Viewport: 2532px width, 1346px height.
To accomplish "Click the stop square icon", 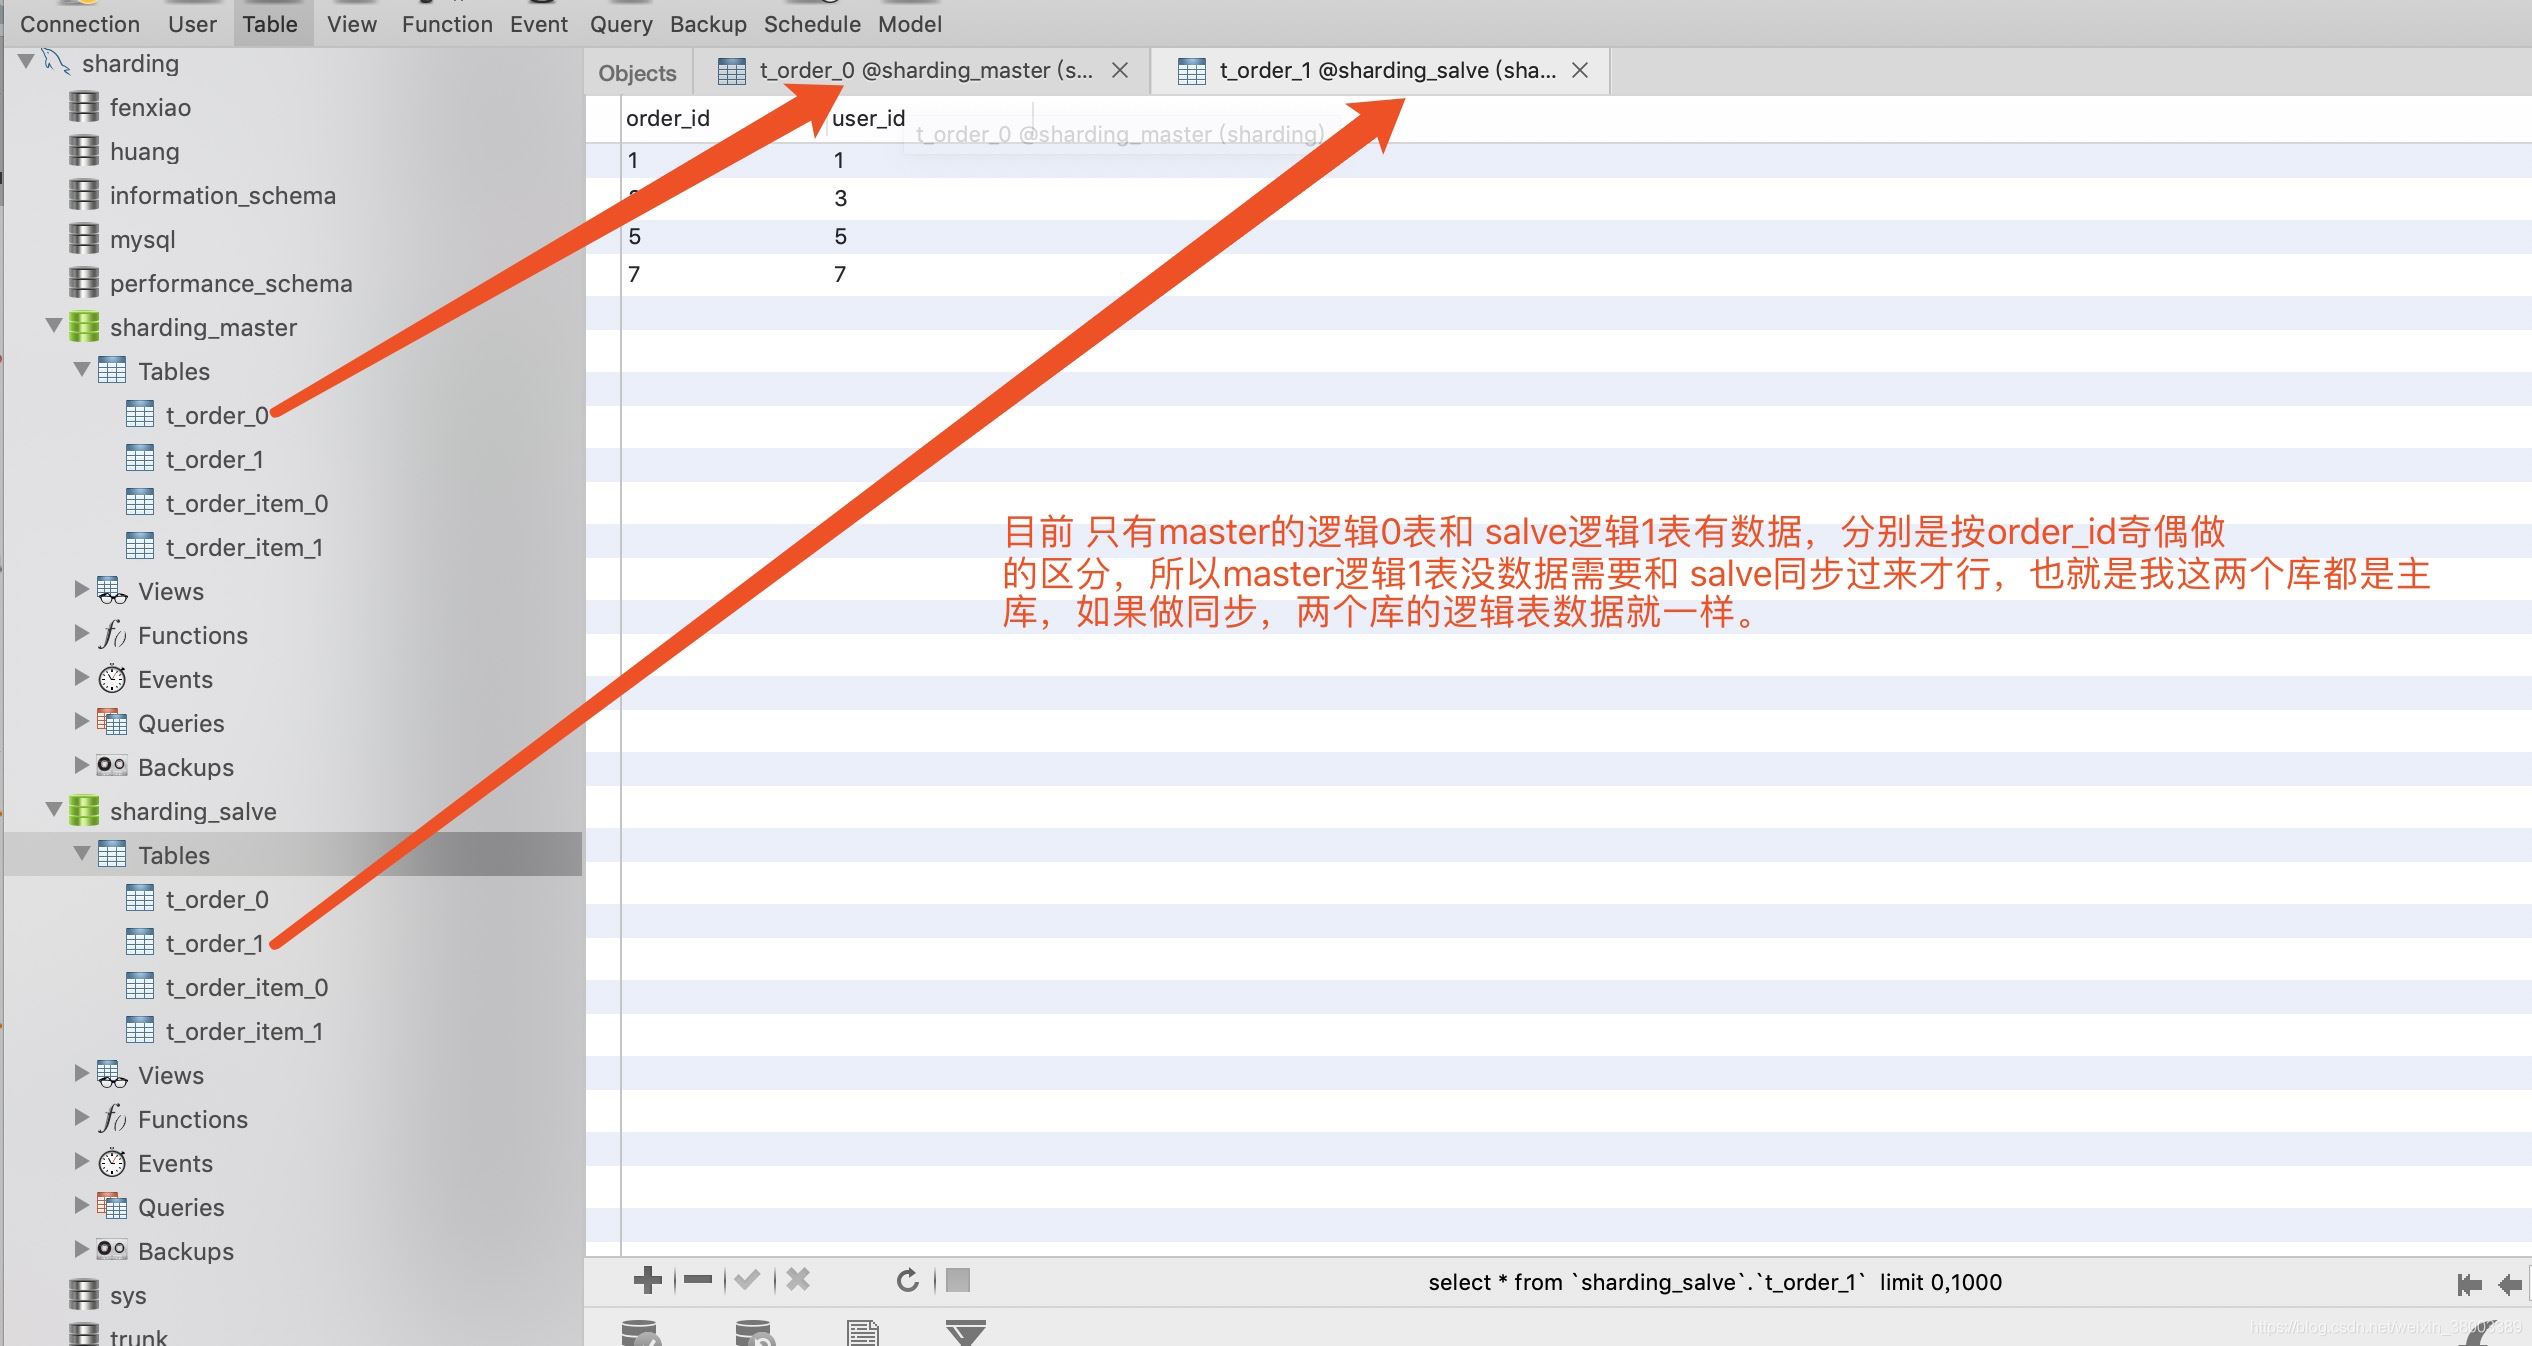I will pos(958,1280).
